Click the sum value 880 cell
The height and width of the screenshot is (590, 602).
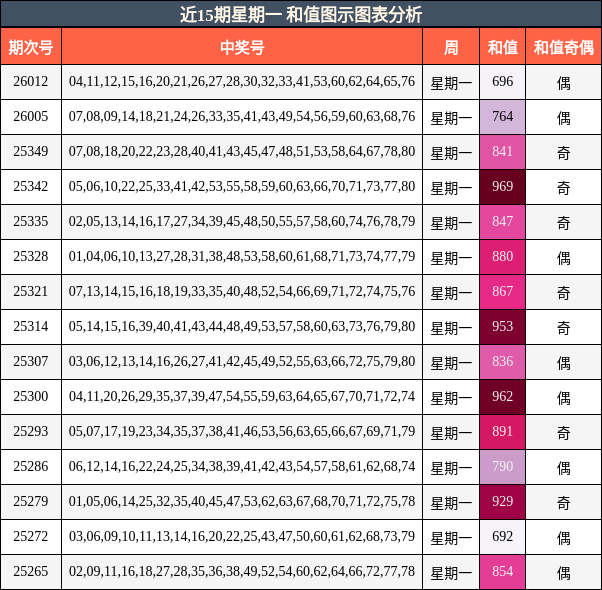point(503,256)
